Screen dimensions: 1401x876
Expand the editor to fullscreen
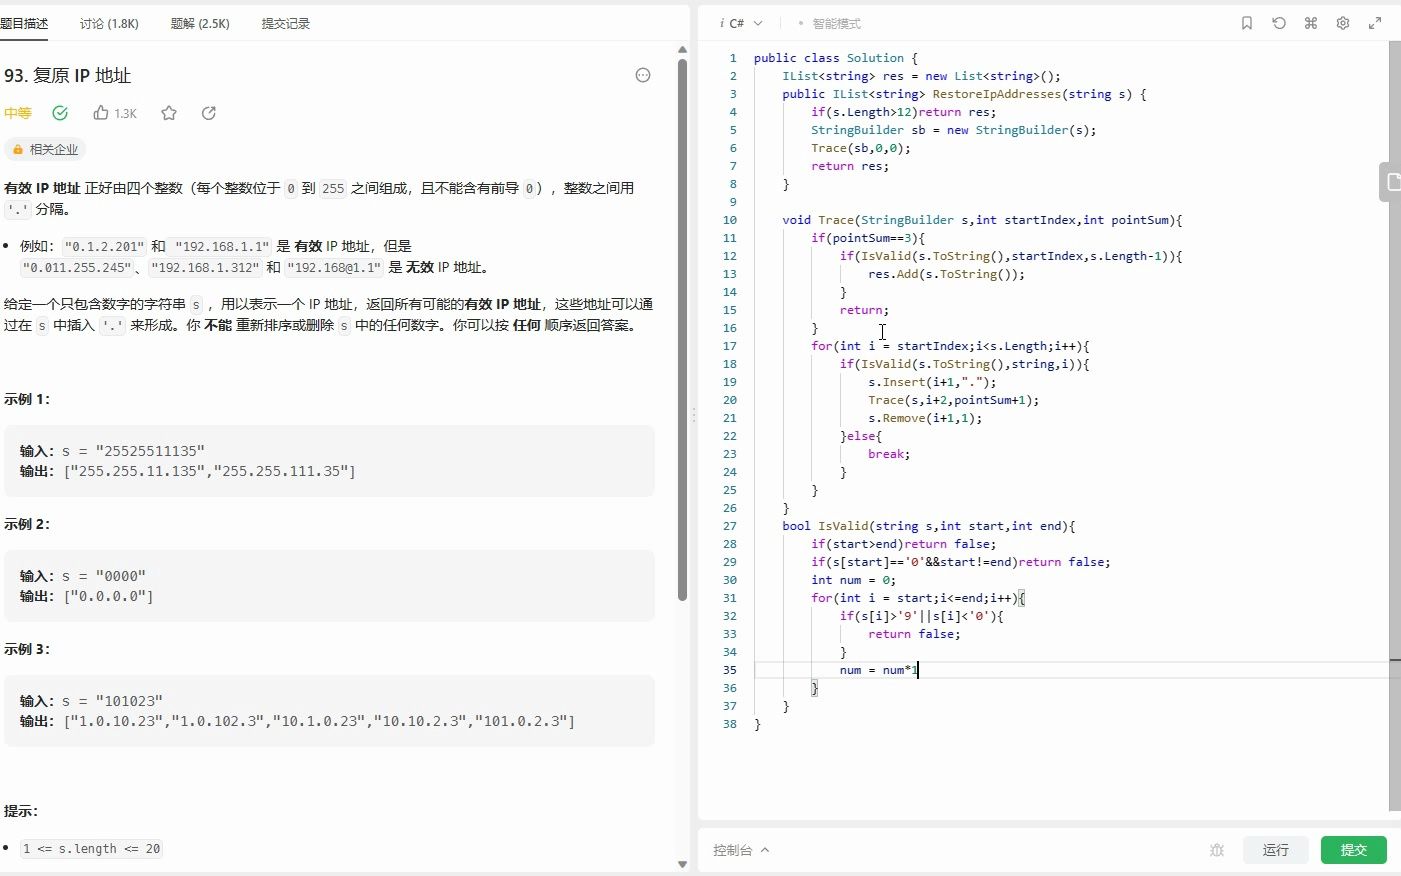[x=1375, y=22]
